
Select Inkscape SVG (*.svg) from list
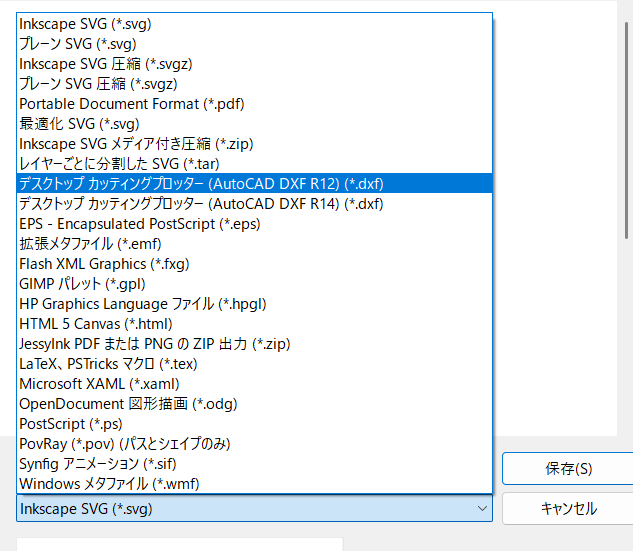tap(254, 24)
